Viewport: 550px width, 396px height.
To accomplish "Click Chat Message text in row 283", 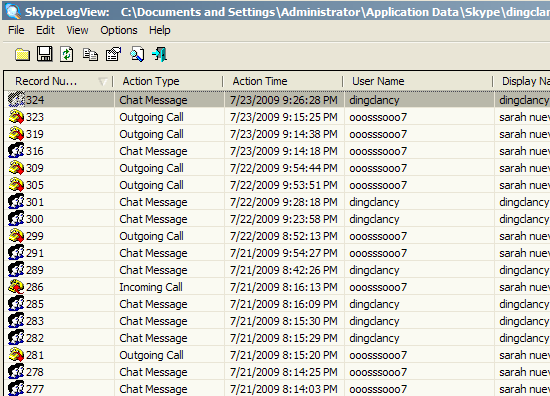I will pos(153,321).
